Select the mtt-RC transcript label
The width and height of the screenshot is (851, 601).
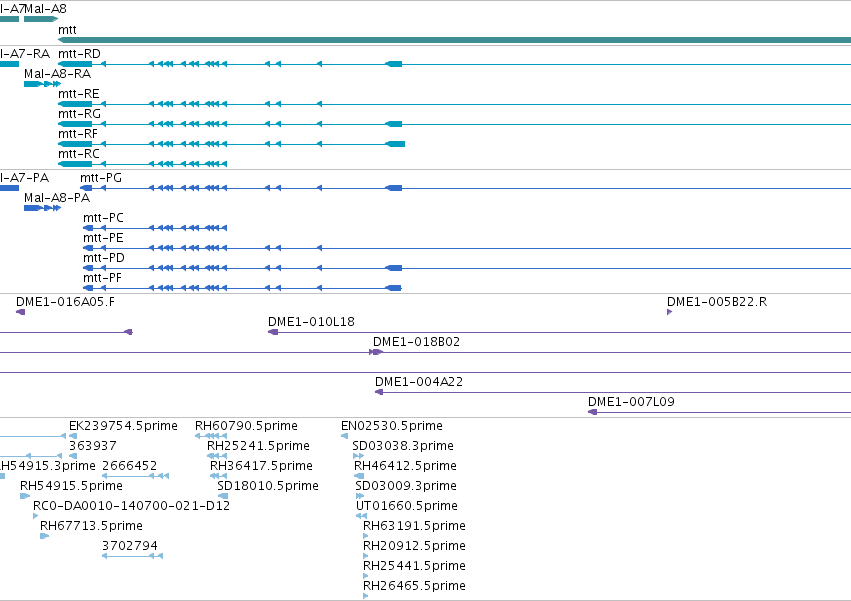tap(79, 154)
